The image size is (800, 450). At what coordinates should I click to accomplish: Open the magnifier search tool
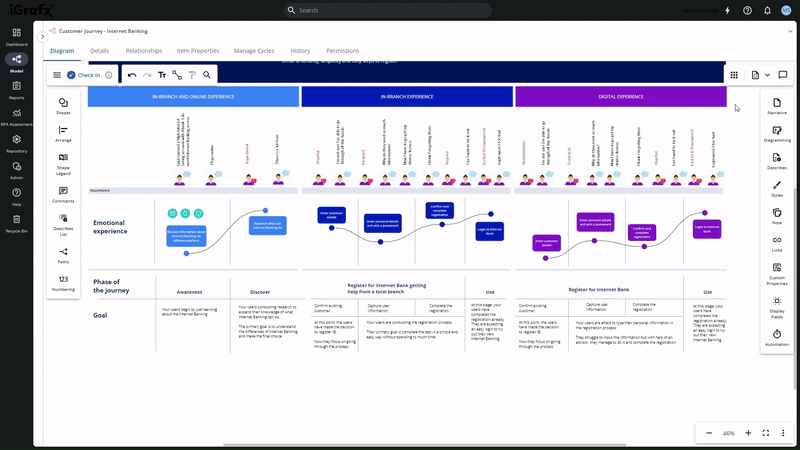[207, 75]
